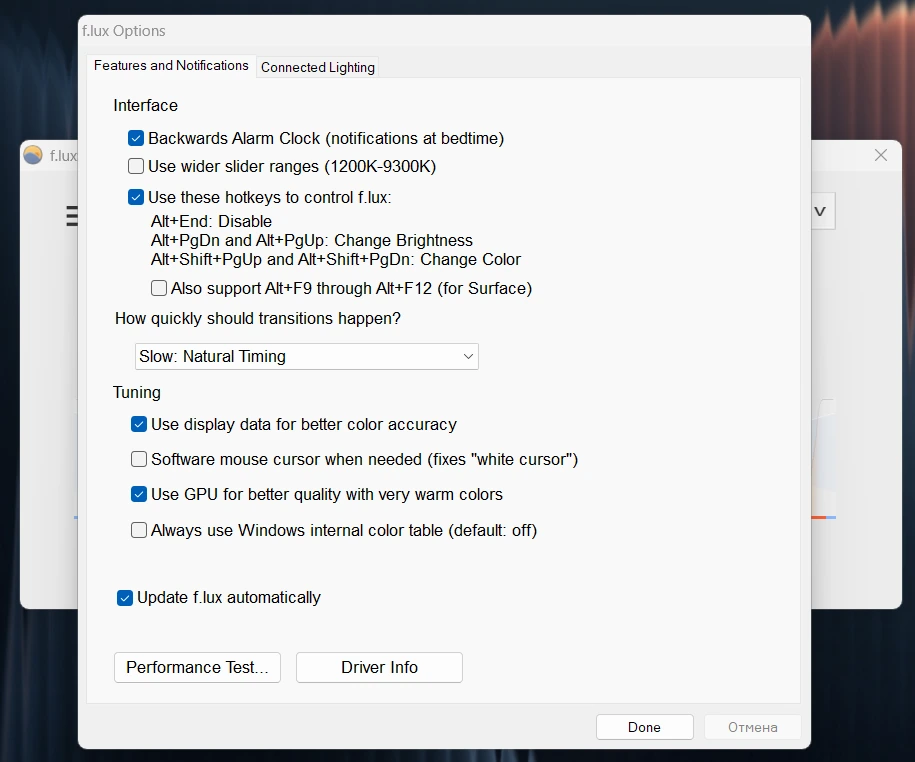Toggle hotkeys to control f.lux checkbox

tap(136, 197)
